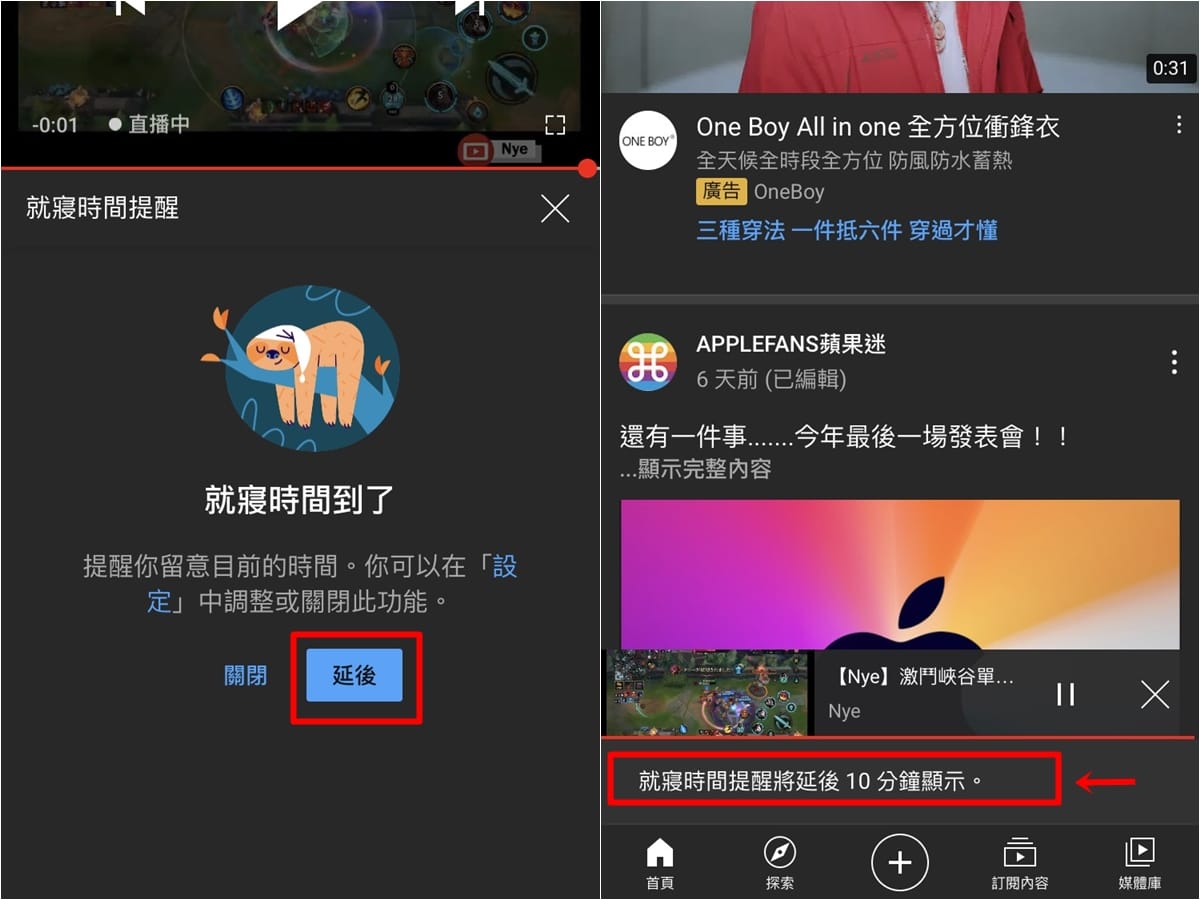Open the OneBoy channel avatar

[647, 140]
